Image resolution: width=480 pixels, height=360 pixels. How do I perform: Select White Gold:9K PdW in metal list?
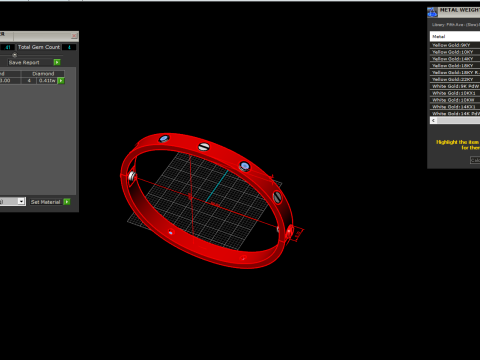coord(455,86)
